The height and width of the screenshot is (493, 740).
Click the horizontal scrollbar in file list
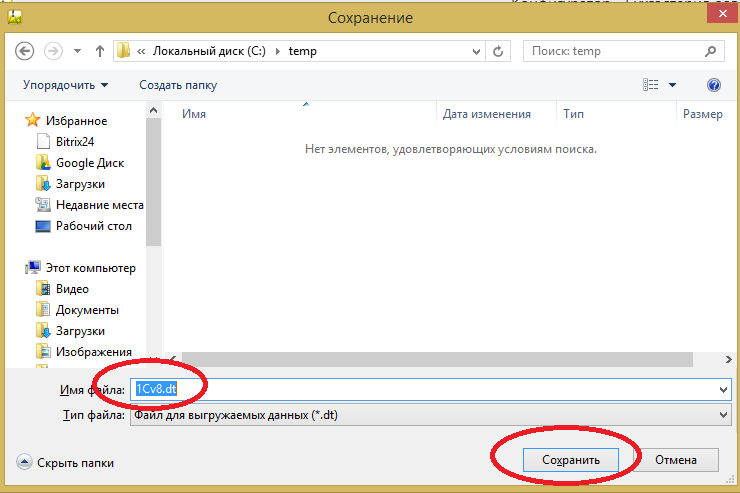click(430, 358)
